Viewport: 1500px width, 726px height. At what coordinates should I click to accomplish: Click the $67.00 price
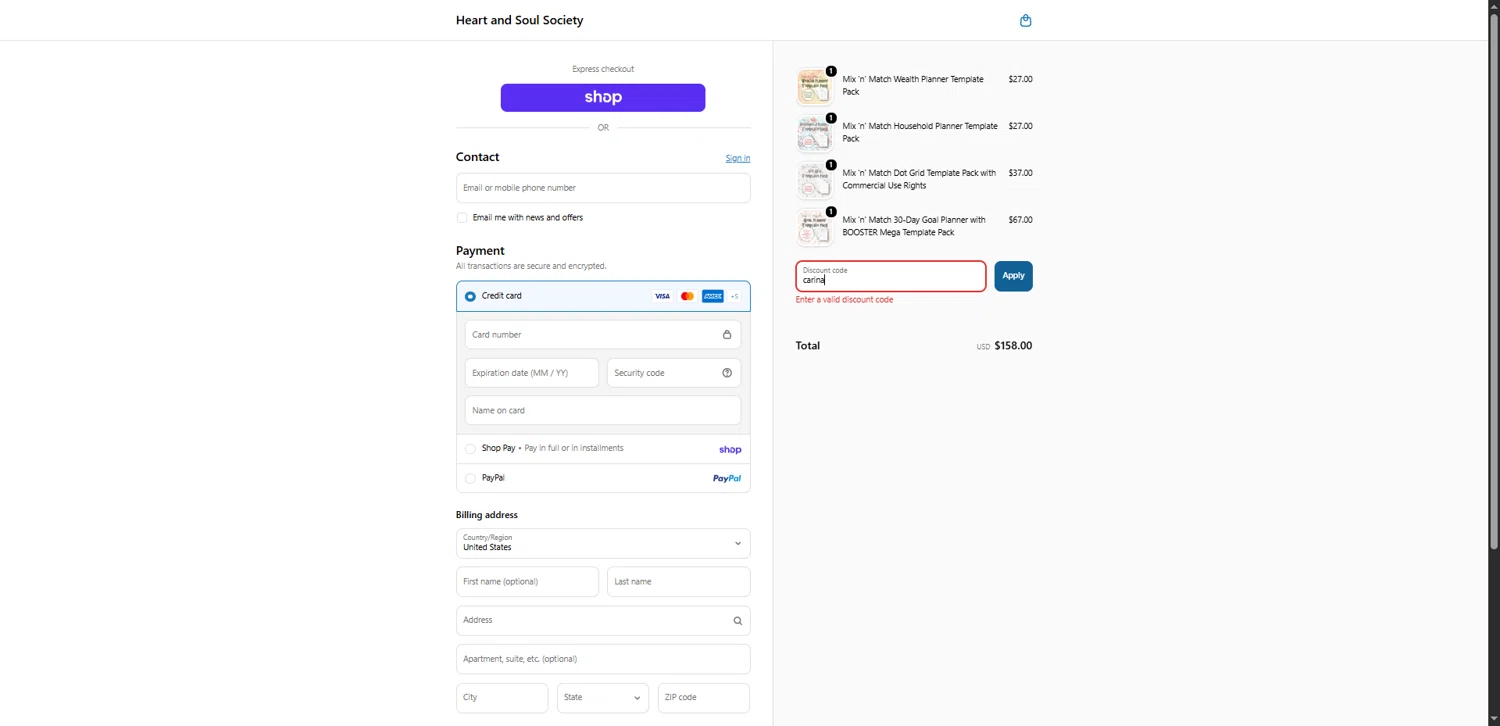click(1020, 220)
